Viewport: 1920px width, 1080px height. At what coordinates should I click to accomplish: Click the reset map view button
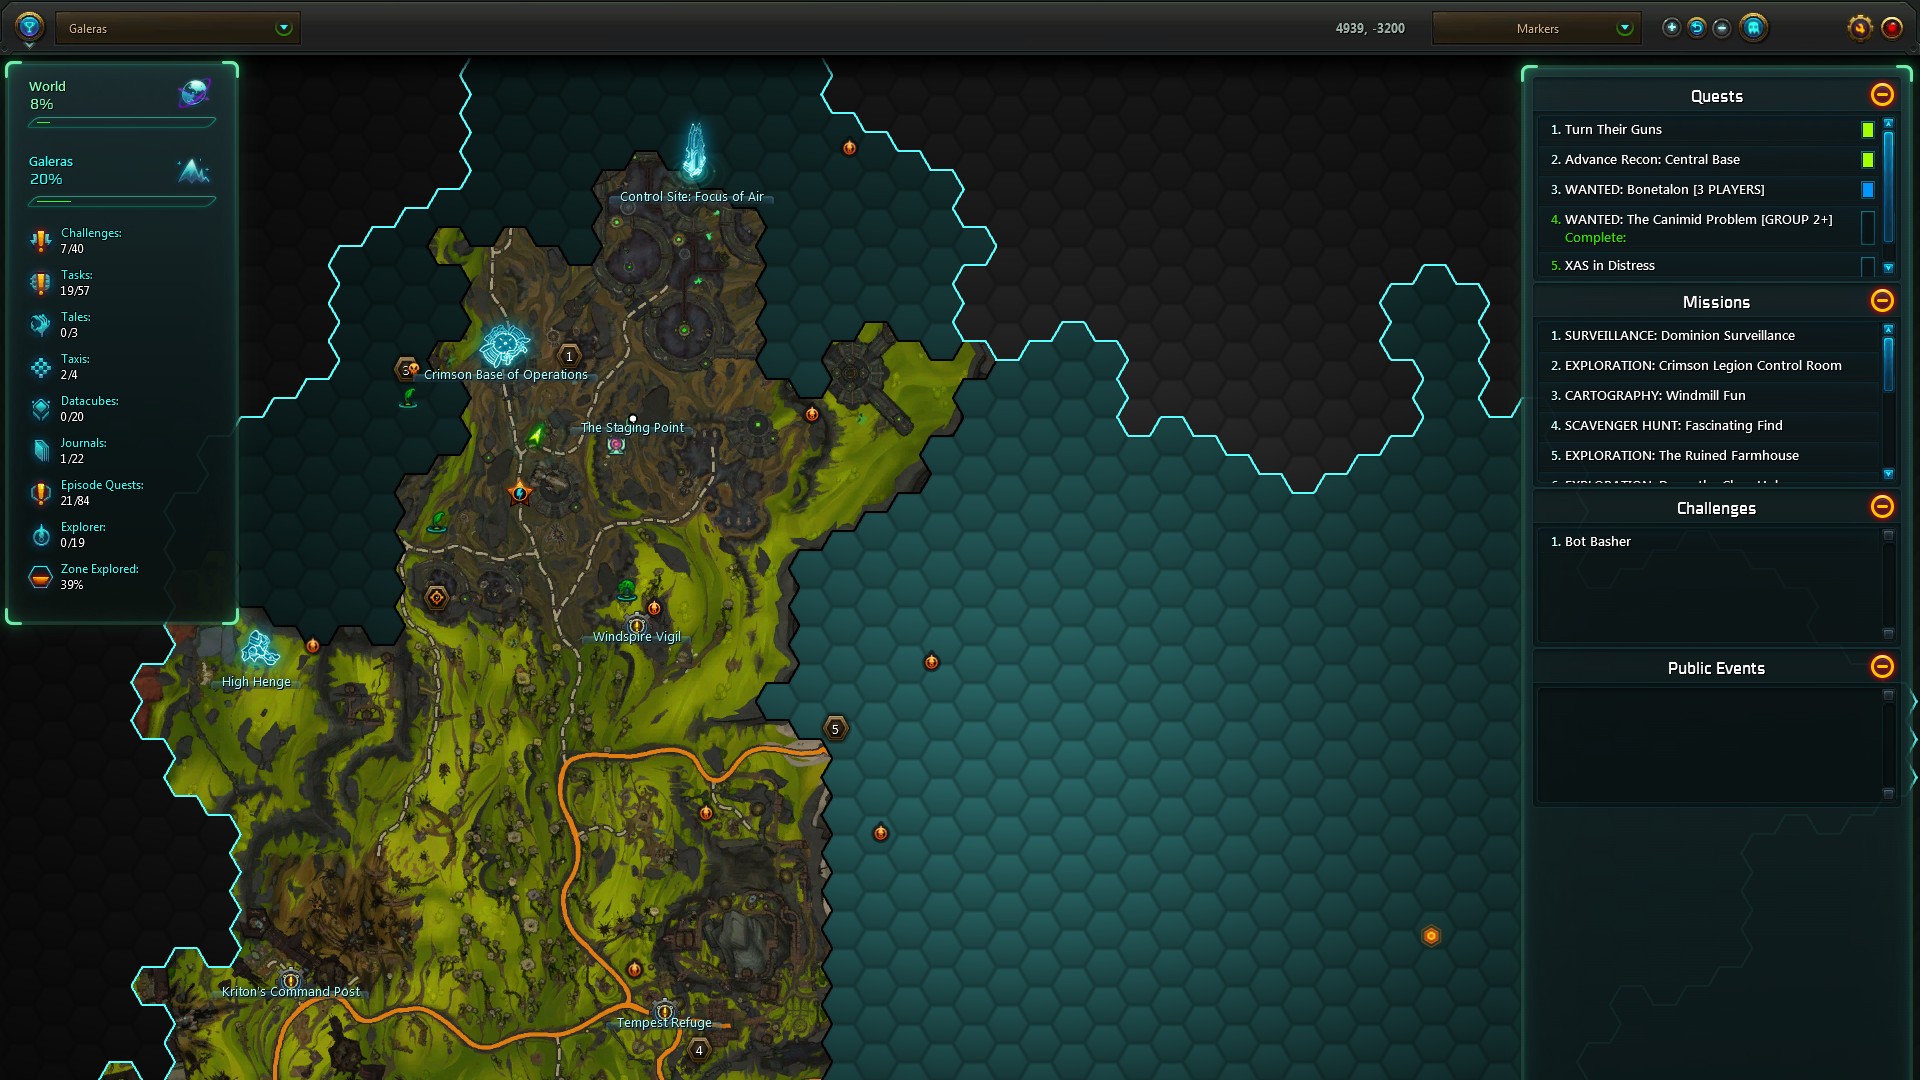coord(1697,28)
